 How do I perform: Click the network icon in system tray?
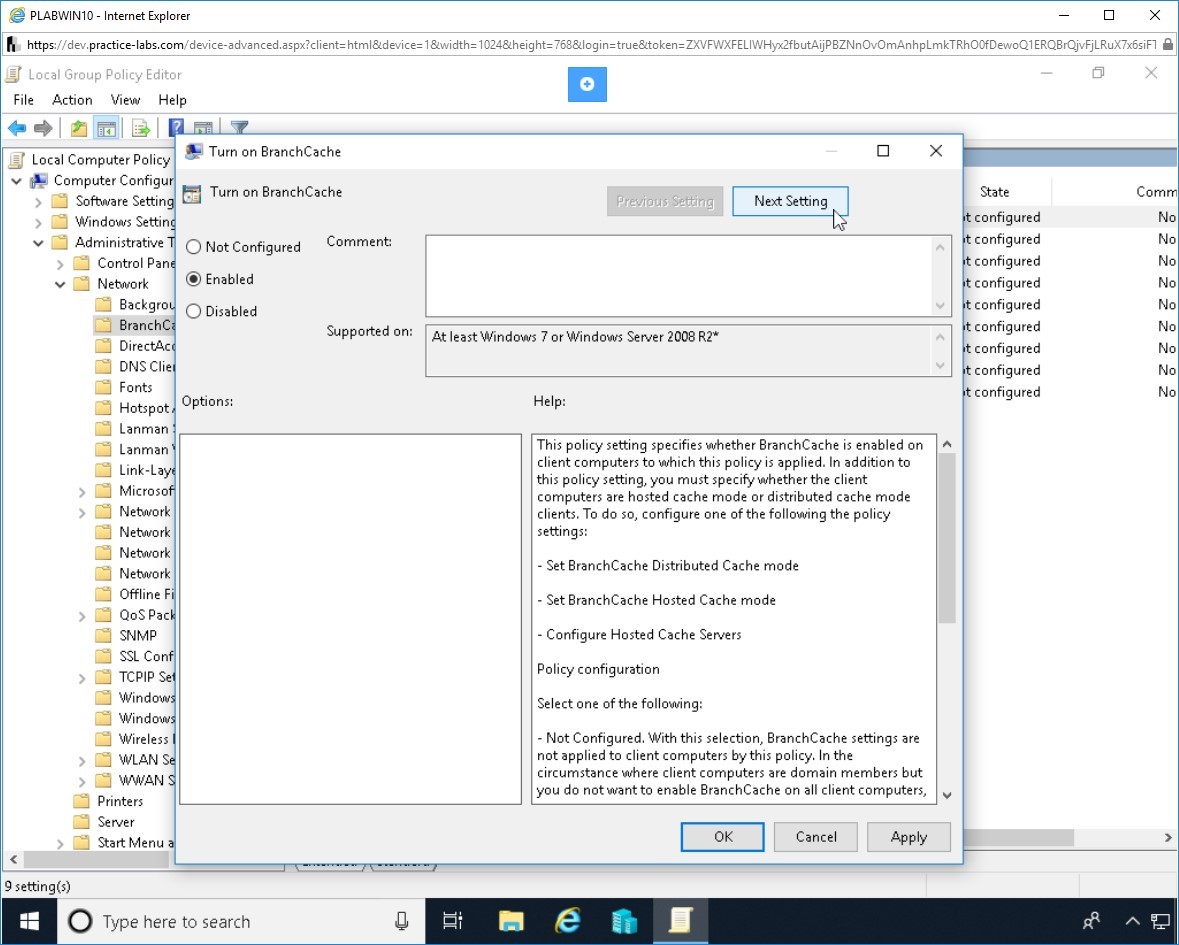pos(1161,921)
